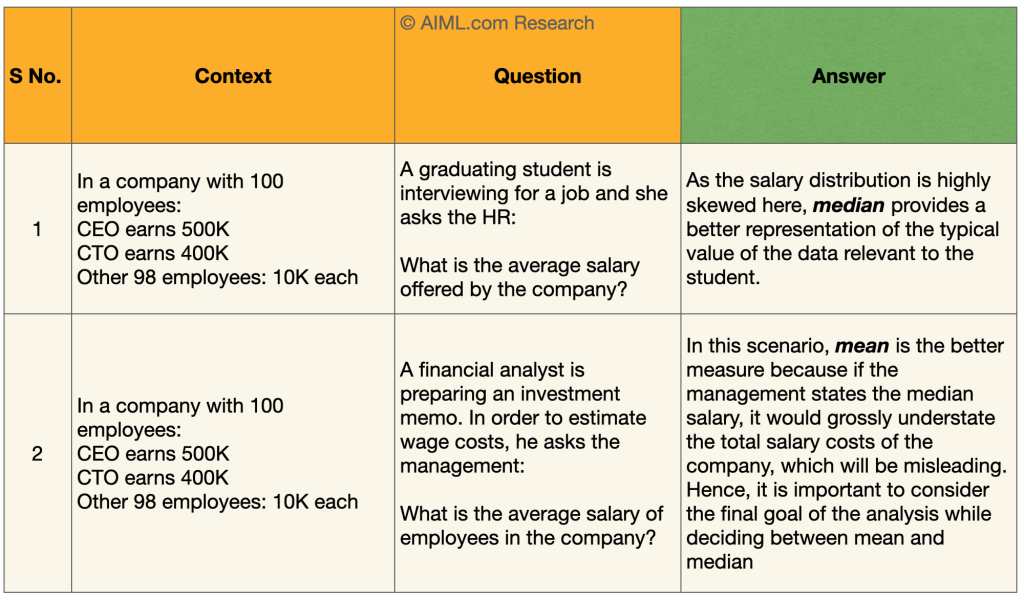The height and width of the screenshot is (600, 1024).
Task: Click 'average salary of employees in the company' question
Action: (531, 526)
